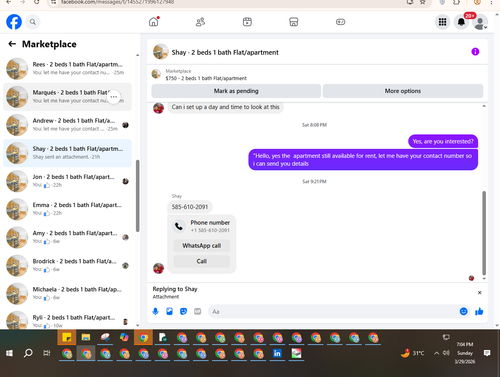Open Sticky Notes on taskbar

point(67,338)
